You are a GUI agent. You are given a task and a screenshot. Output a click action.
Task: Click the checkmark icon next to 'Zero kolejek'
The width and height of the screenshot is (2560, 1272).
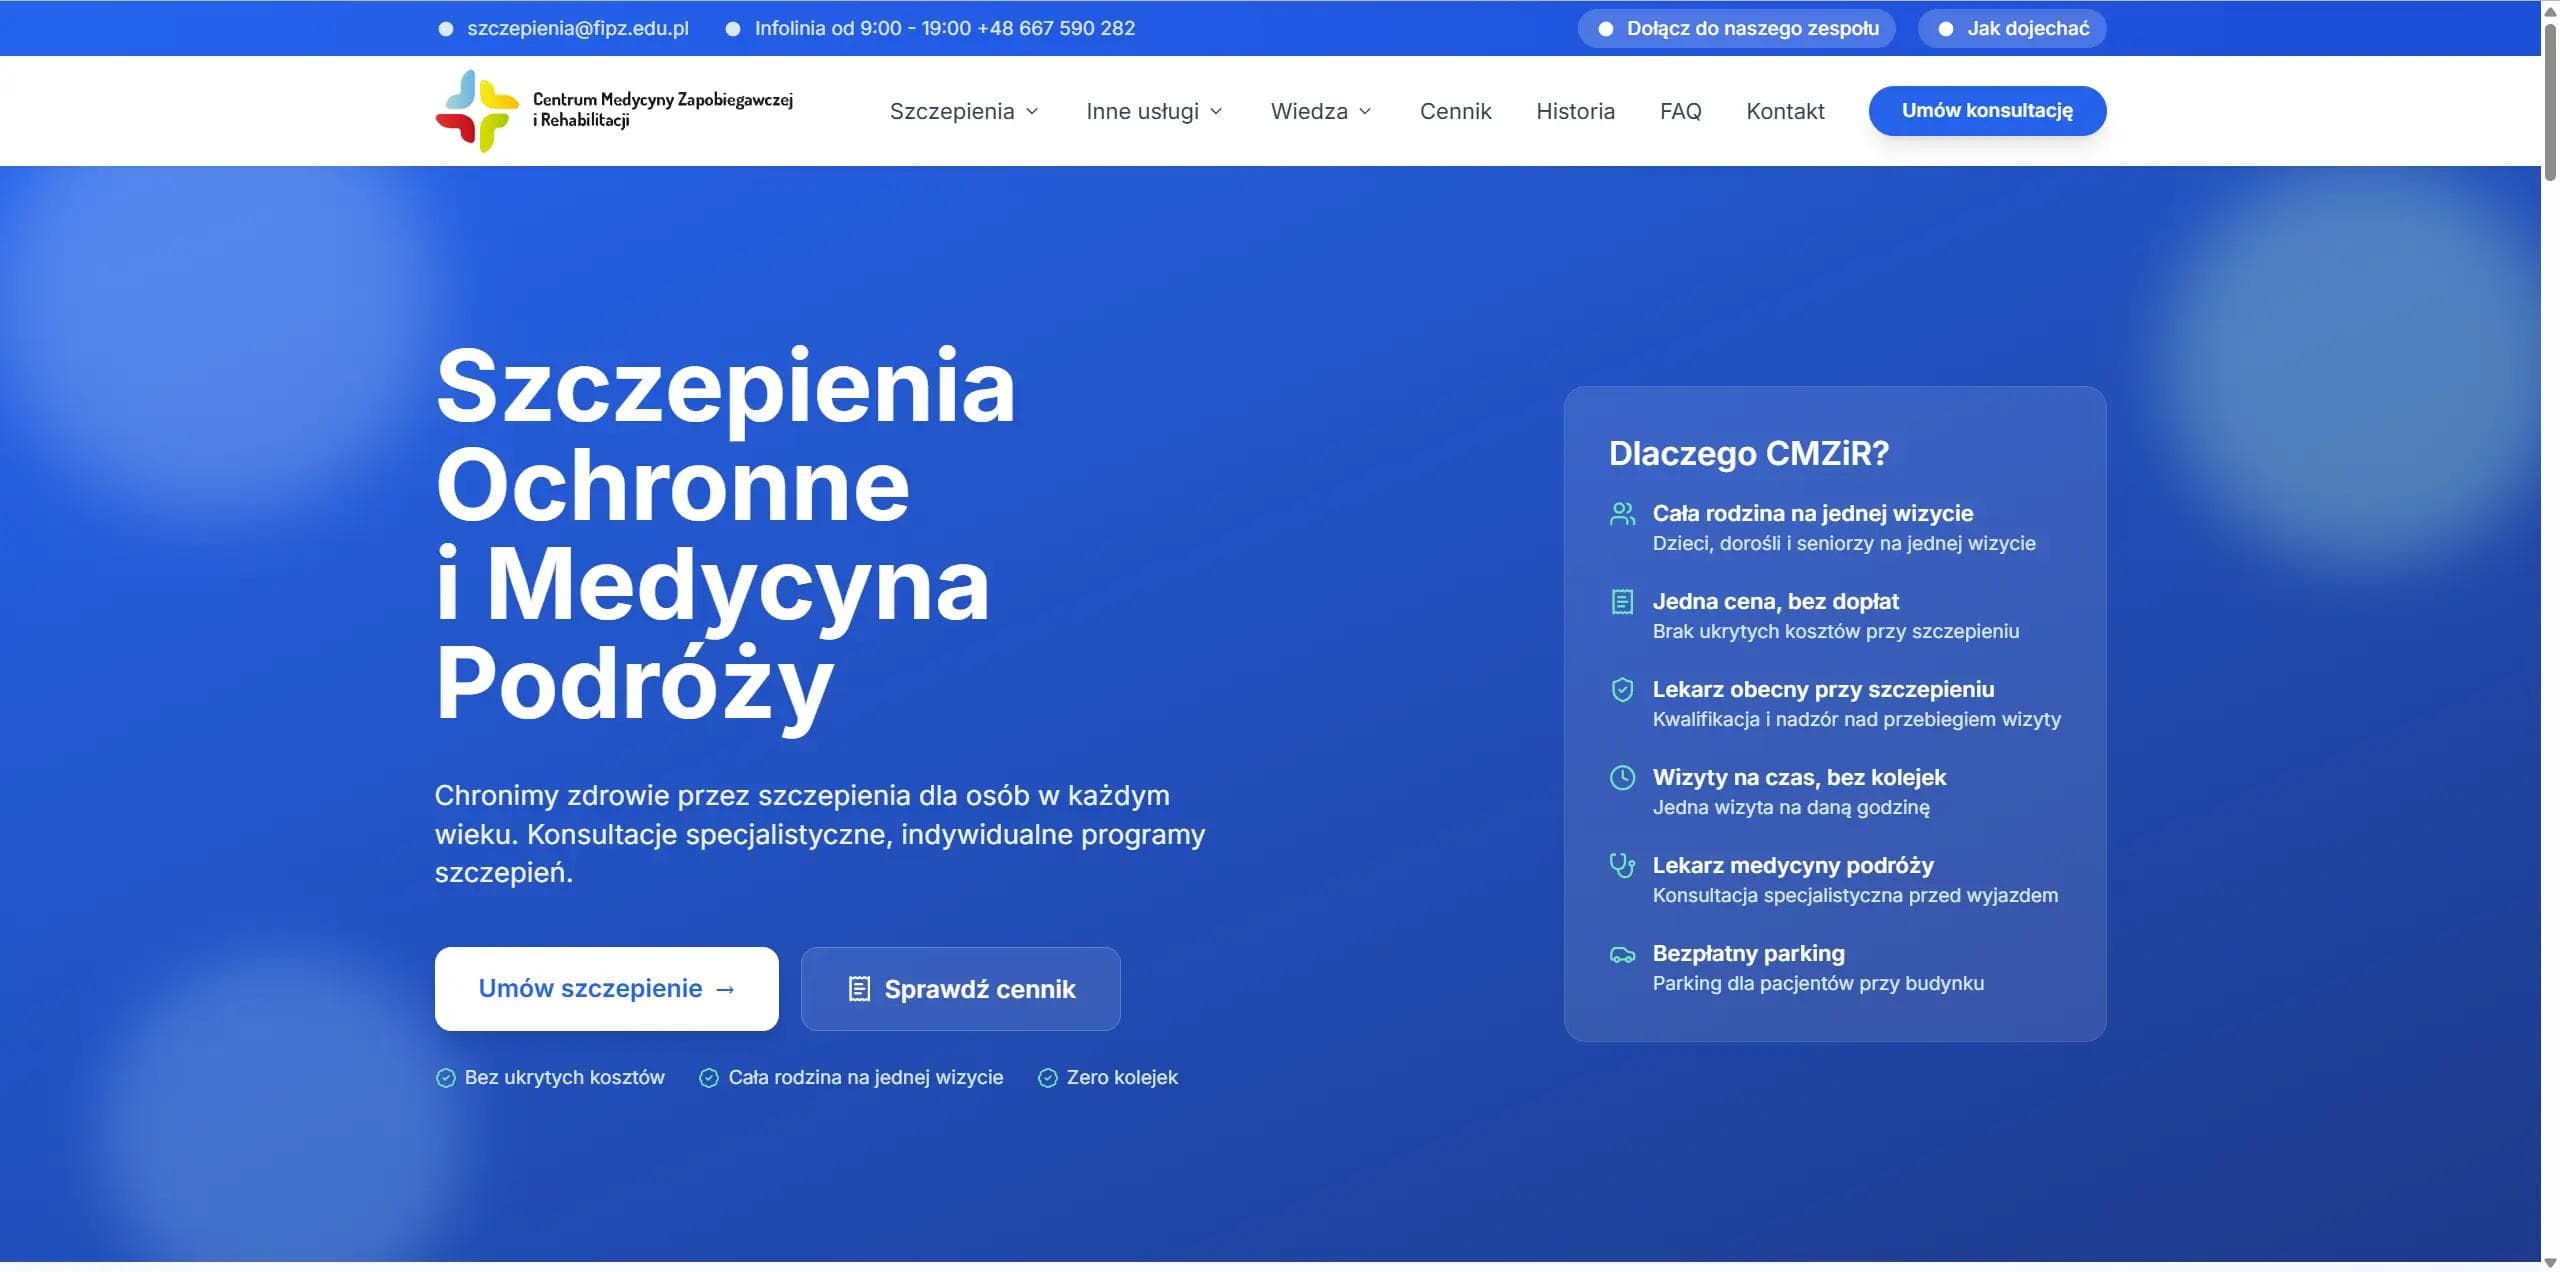[1048, 1078]
